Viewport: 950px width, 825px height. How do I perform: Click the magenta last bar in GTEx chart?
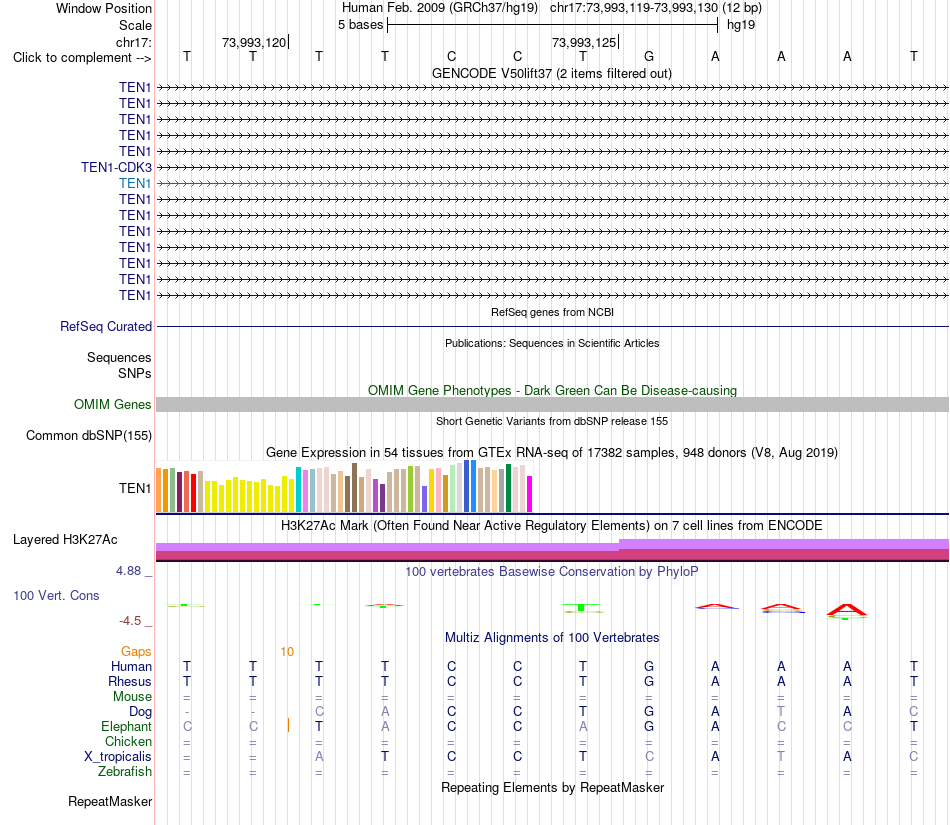[x=530, y=494]
